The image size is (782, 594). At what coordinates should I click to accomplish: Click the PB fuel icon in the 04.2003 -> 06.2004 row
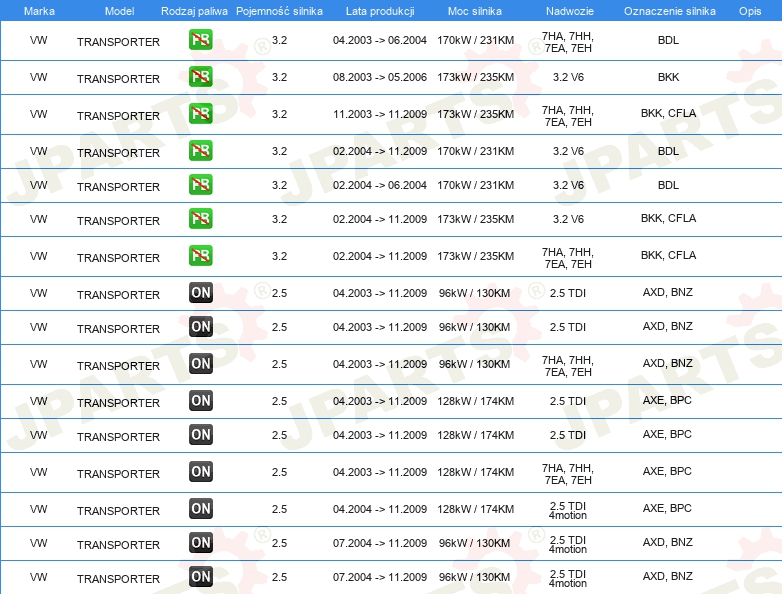point(200,41)
